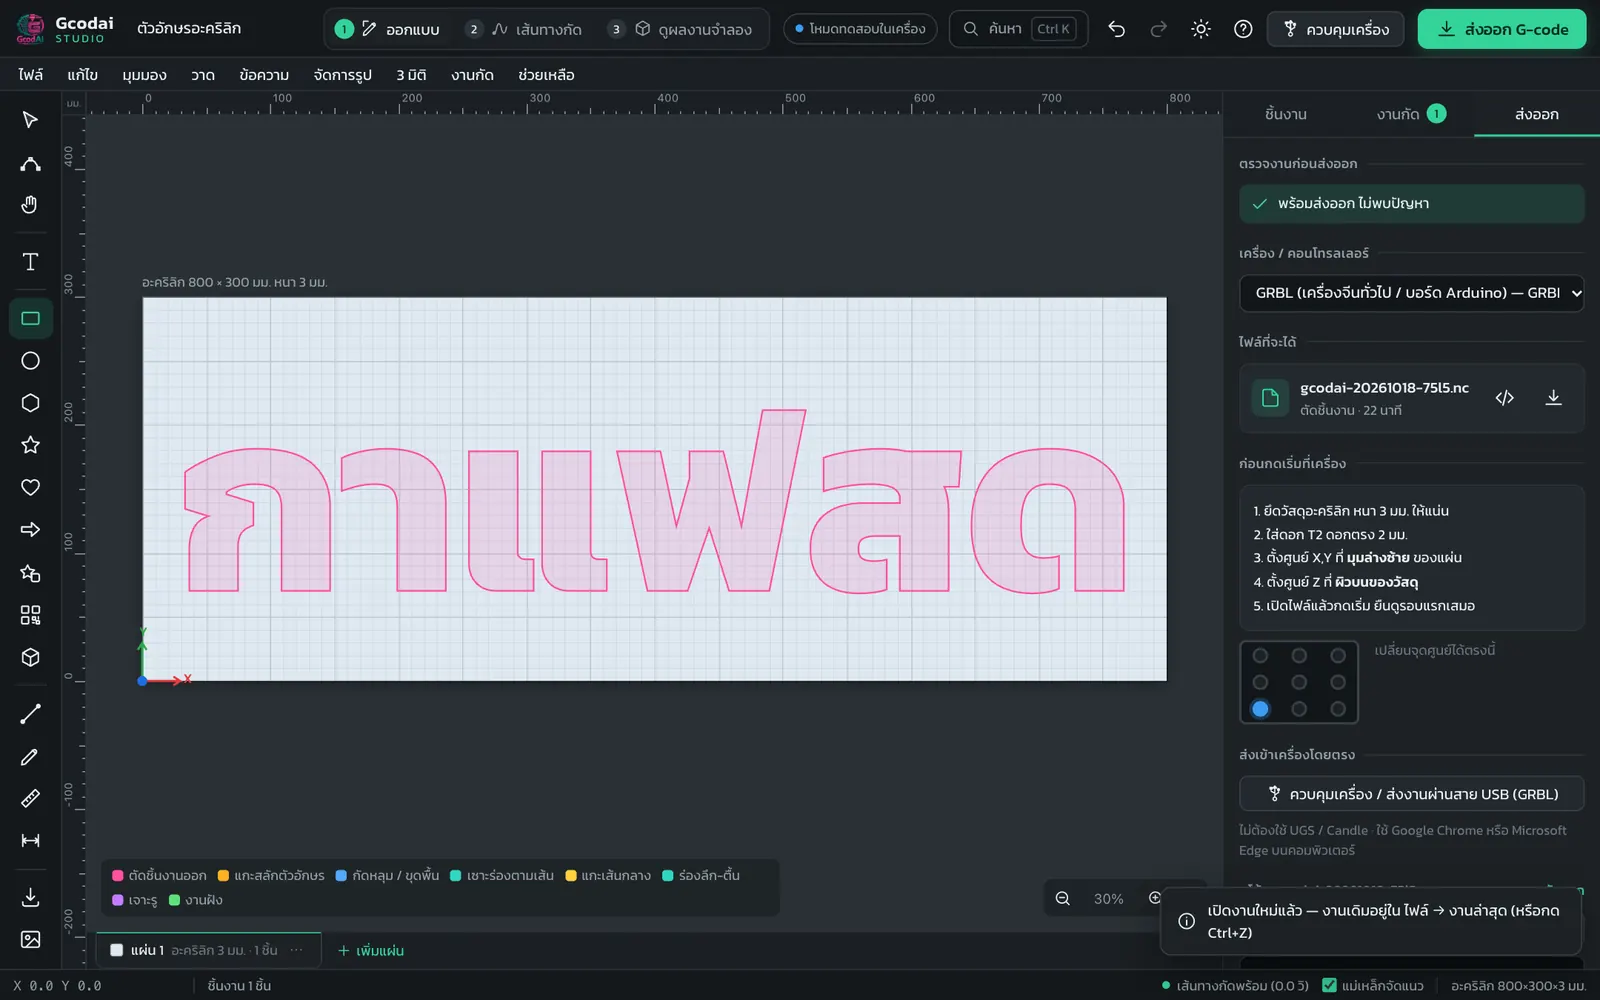Image resolution: width=1600 pixels, height=1000 pixels.
Task: Click the pink ตัดชิ้นงานออก legend swatch
Action: click(118, 876)
